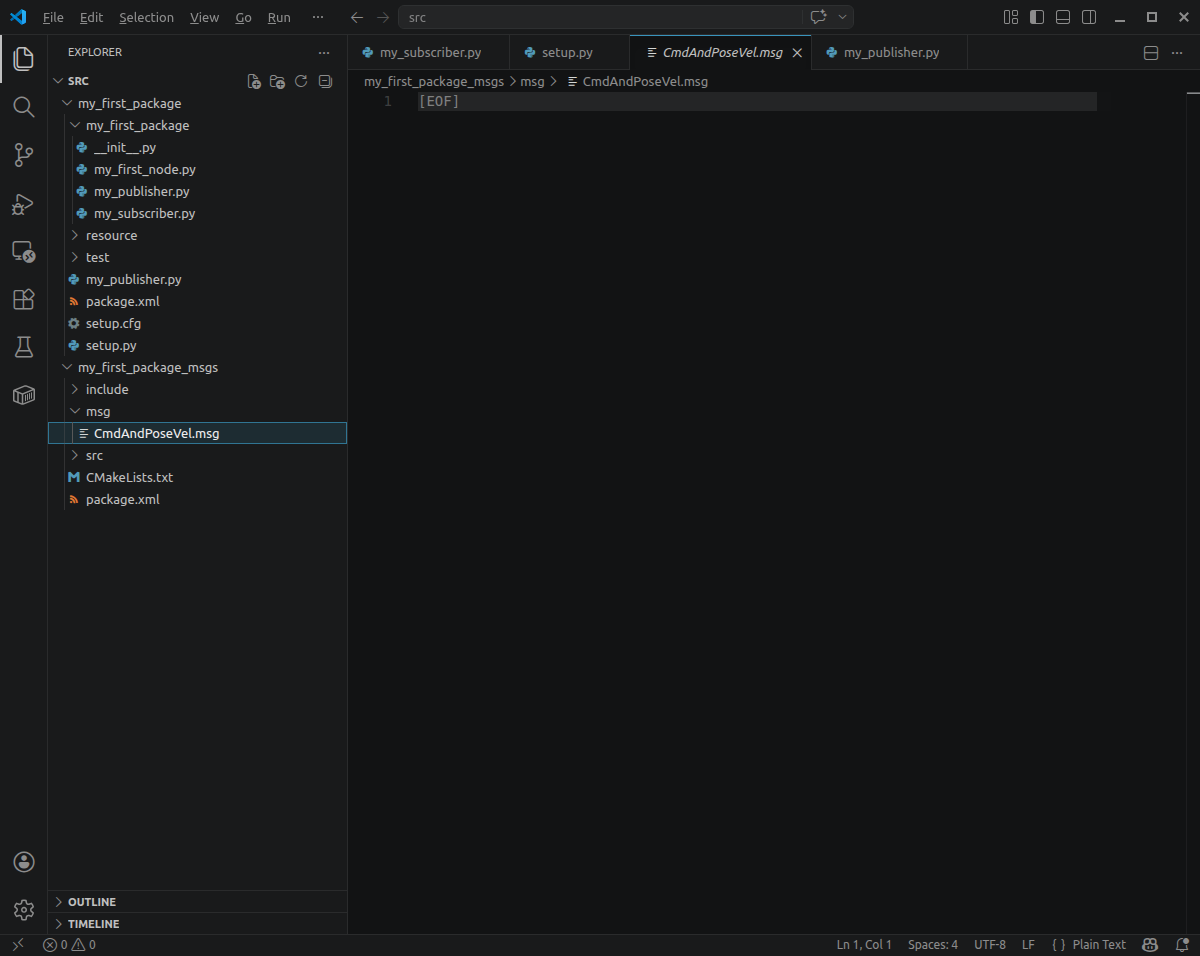Open the Edit menu
1200x956 pixels.
click(91, 17)
